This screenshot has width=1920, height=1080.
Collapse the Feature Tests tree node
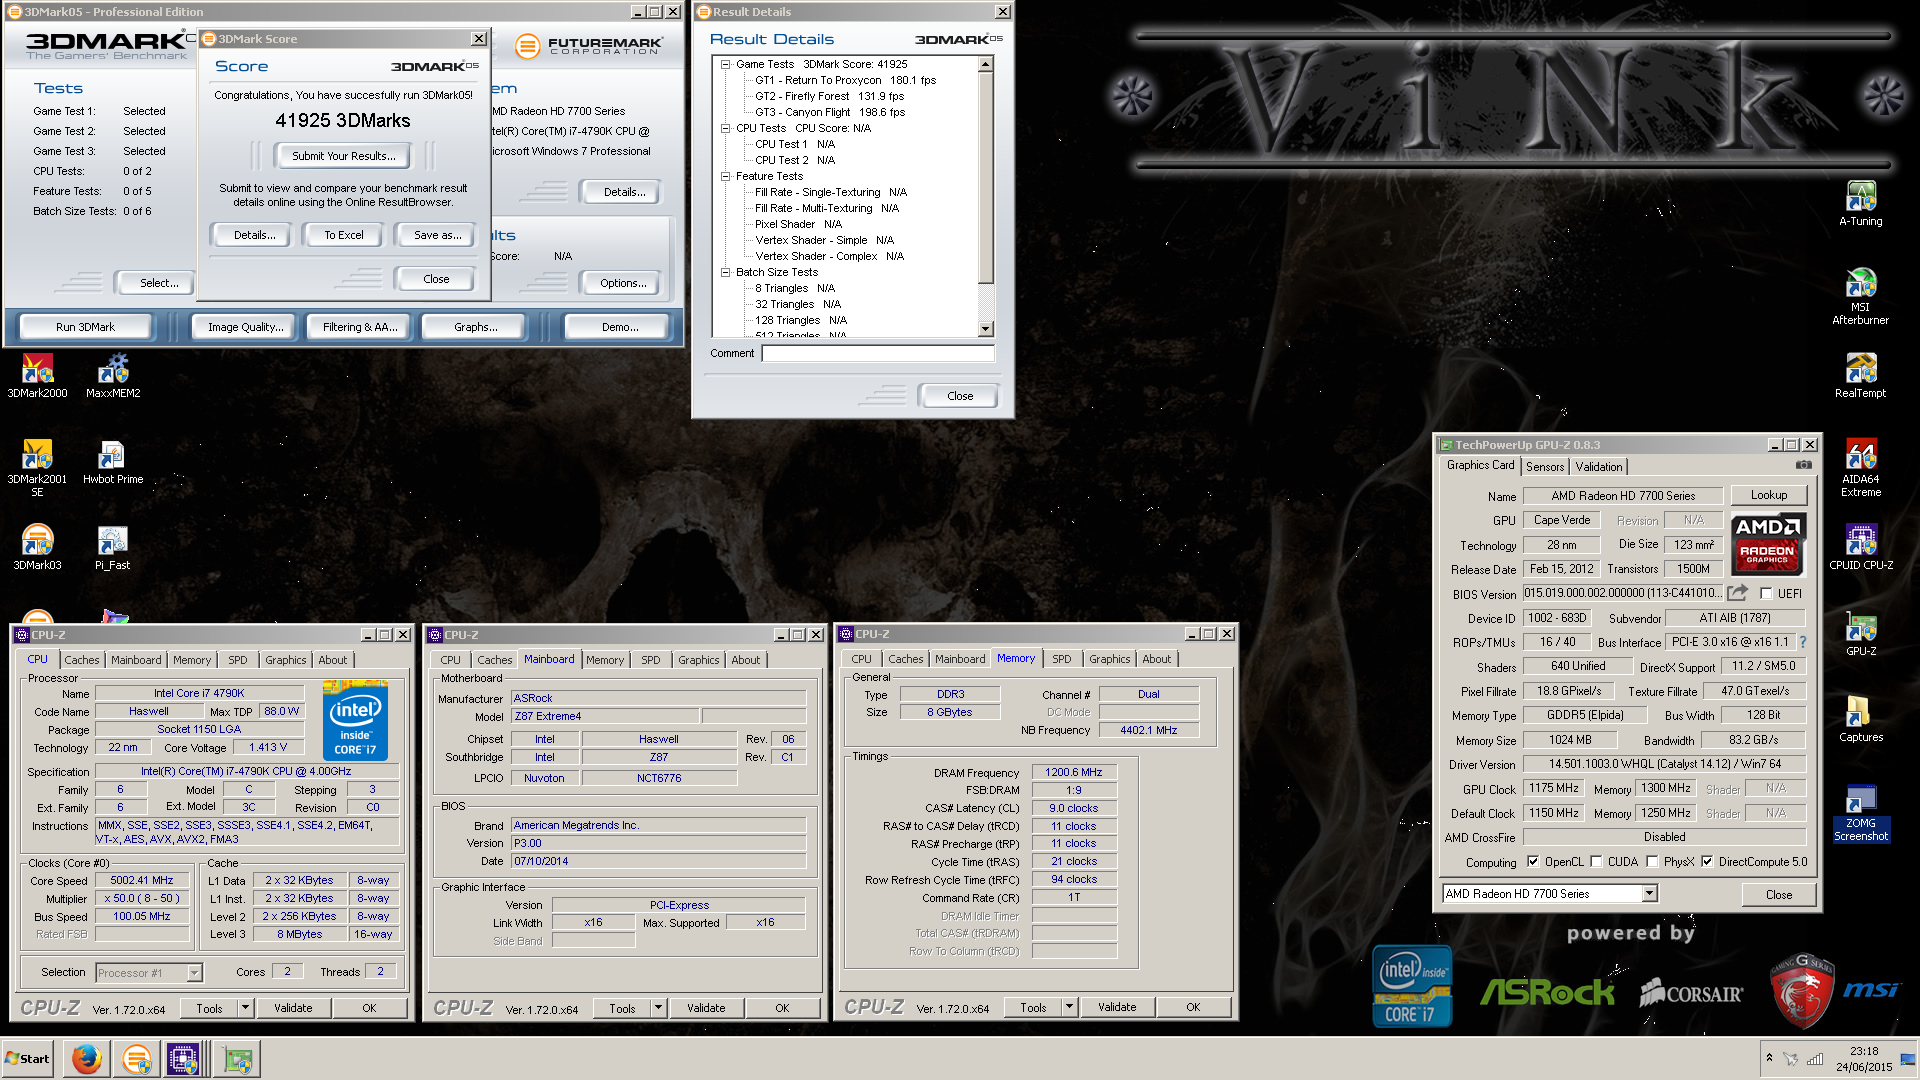point(725,176)
